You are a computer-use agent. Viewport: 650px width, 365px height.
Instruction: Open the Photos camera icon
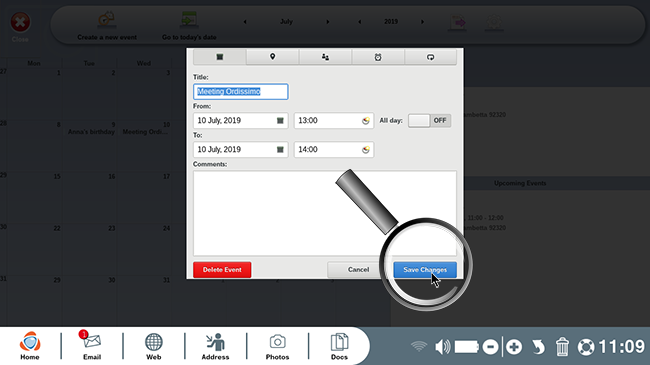click(x=277, y=346)
